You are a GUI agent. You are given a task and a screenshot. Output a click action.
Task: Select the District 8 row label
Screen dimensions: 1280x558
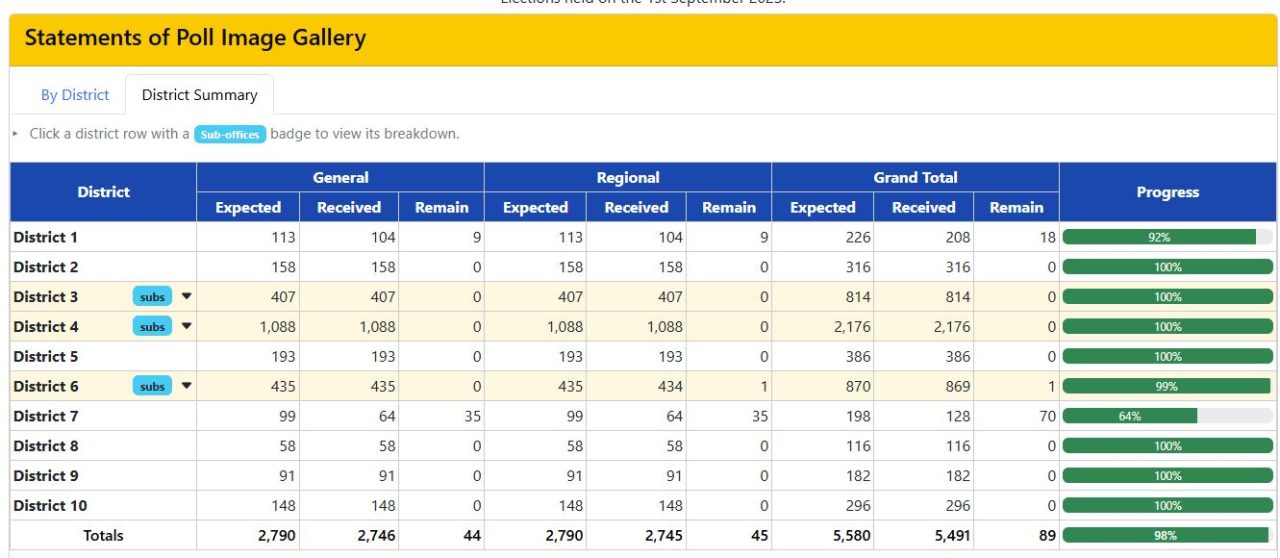click(x=45, y=446)
